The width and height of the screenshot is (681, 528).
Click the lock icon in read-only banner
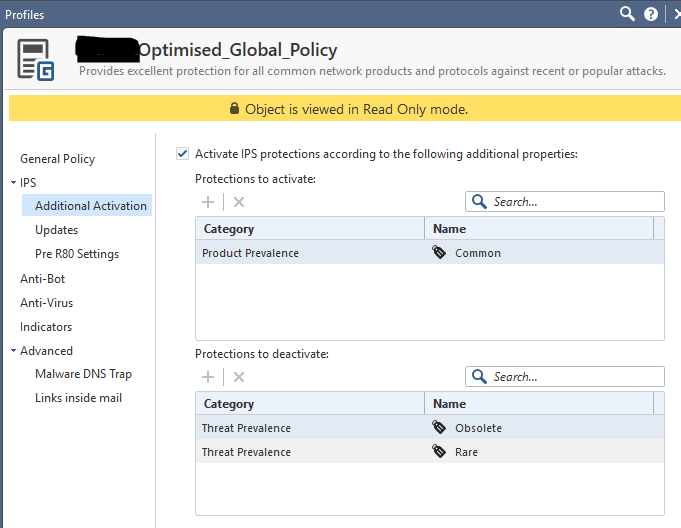click(x=234, y=108)
